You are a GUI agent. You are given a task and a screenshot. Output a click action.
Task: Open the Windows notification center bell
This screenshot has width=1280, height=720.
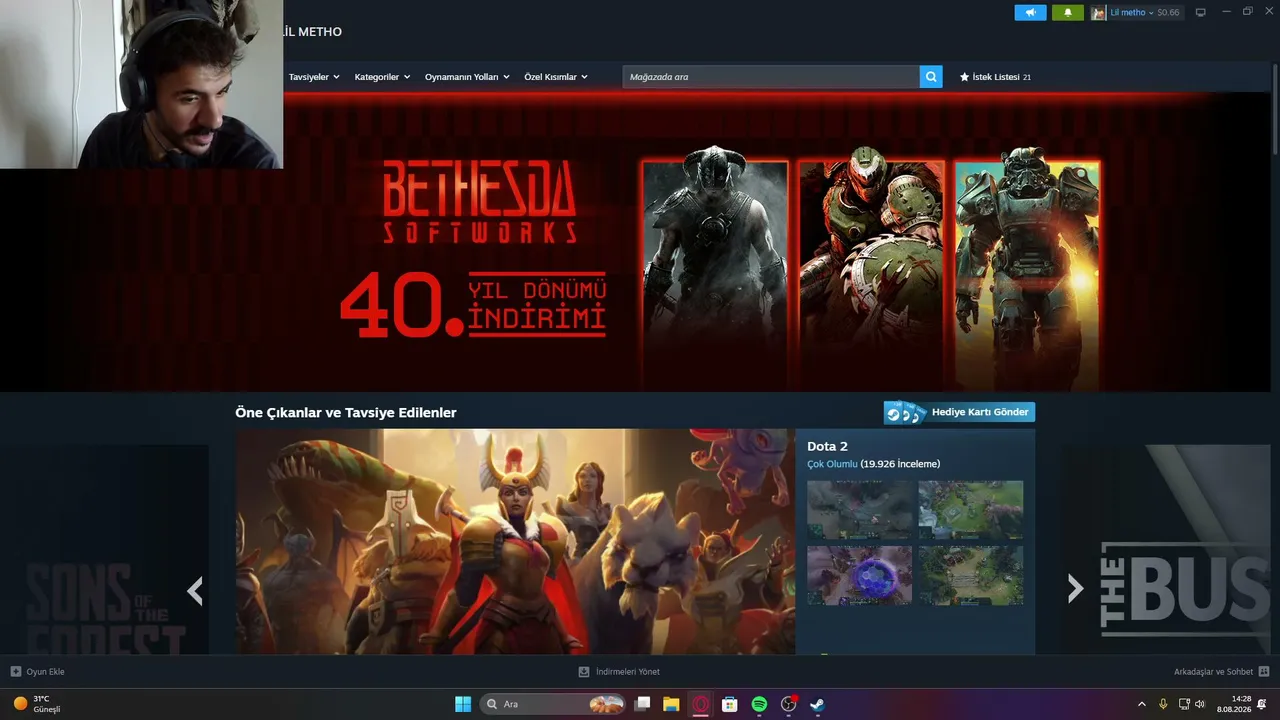tap(1262, 704)
